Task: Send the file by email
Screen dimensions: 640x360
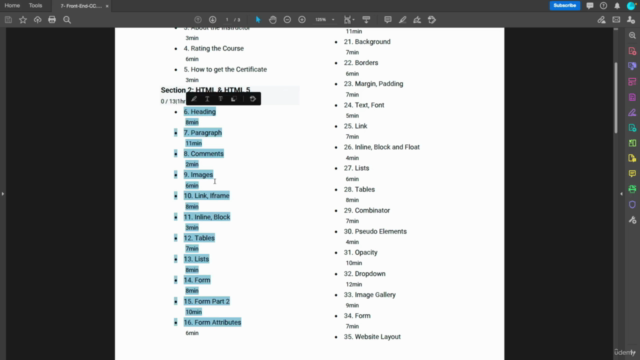Action: [616, 20]
